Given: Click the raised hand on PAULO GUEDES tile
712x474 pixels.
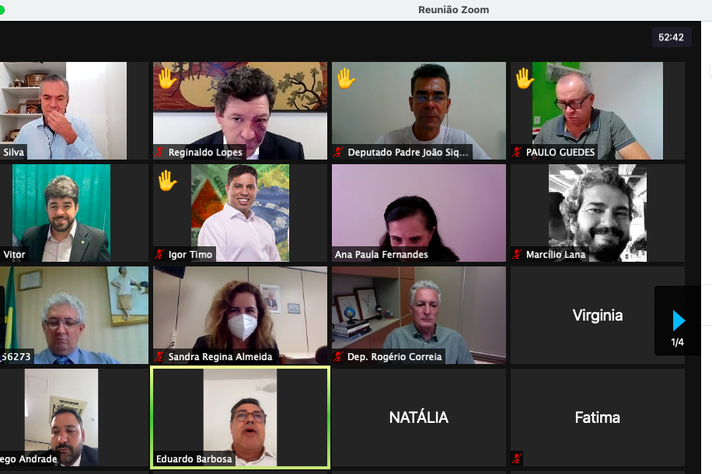Looking at the screenshot, I should (x=524, y=78).
